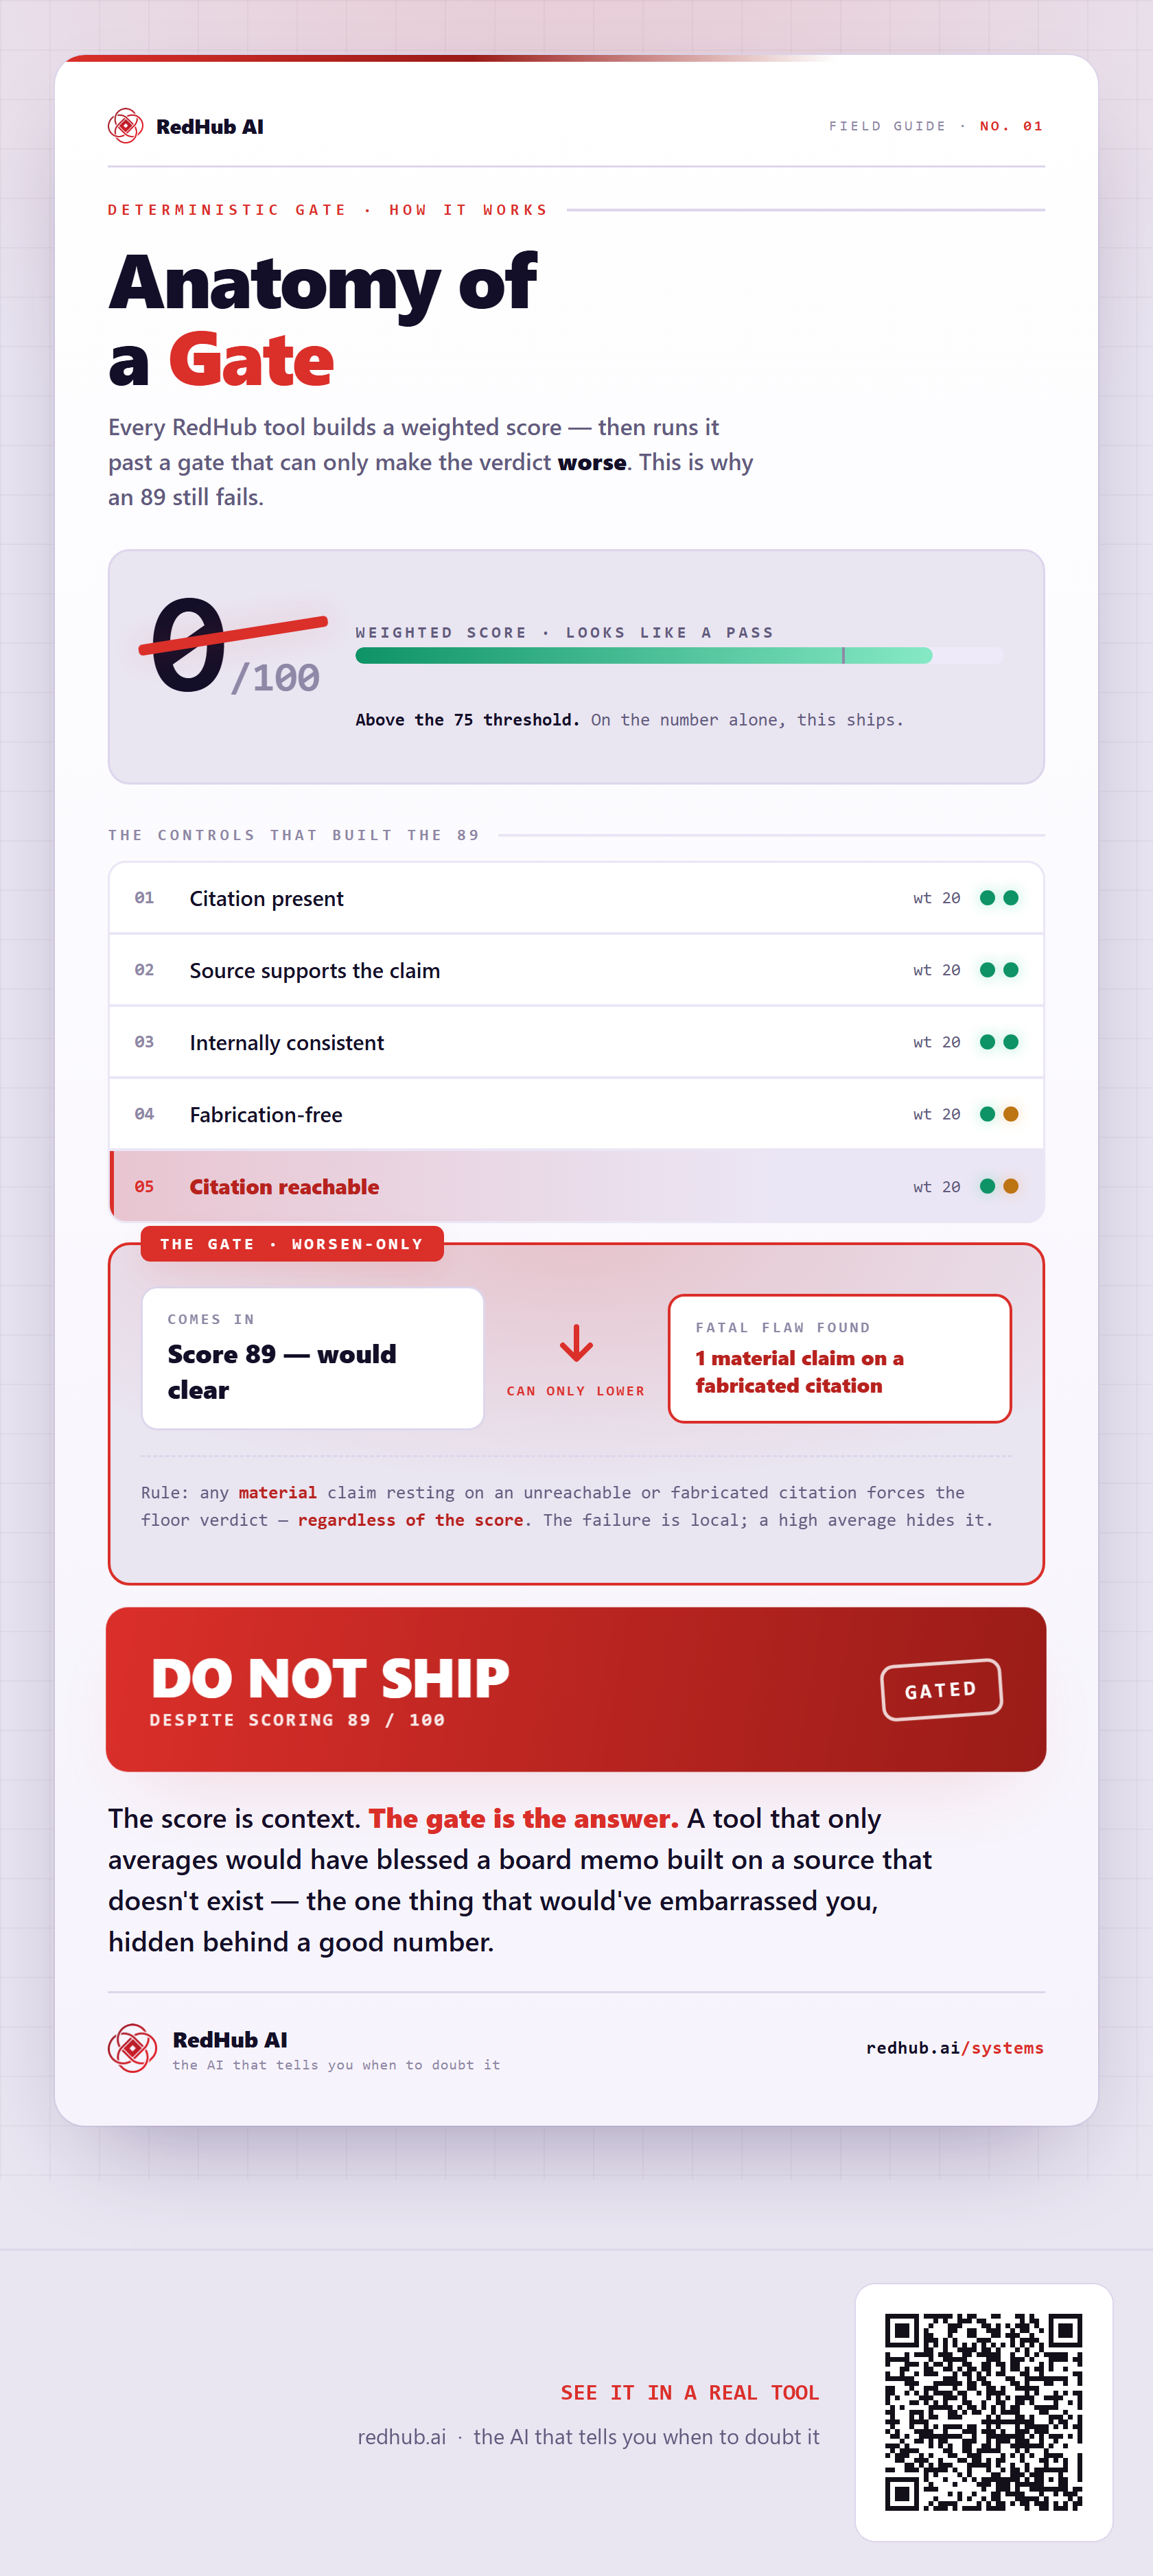
Task: Open the redhub.ai/systems link
Action: (x=955, y=2048)
